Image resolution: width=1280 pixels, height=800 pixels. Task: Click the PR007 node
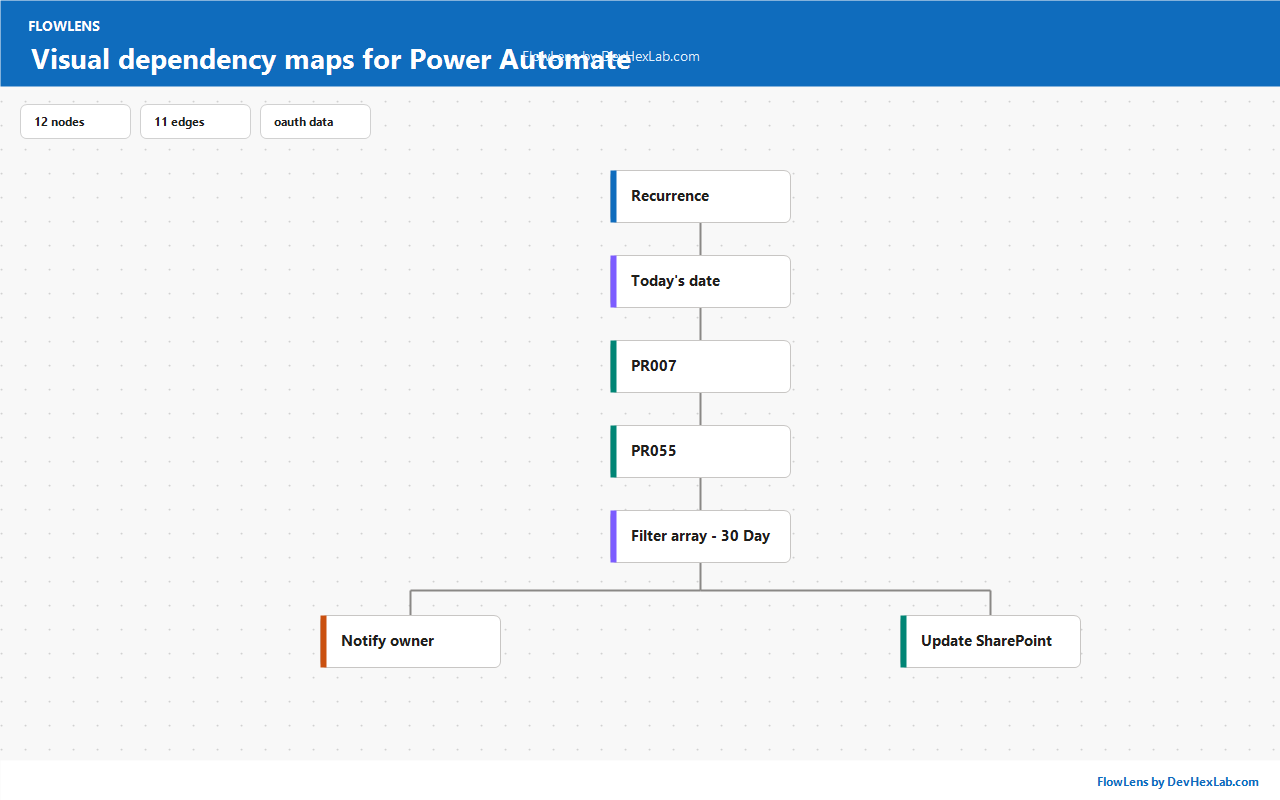[700, 366]
